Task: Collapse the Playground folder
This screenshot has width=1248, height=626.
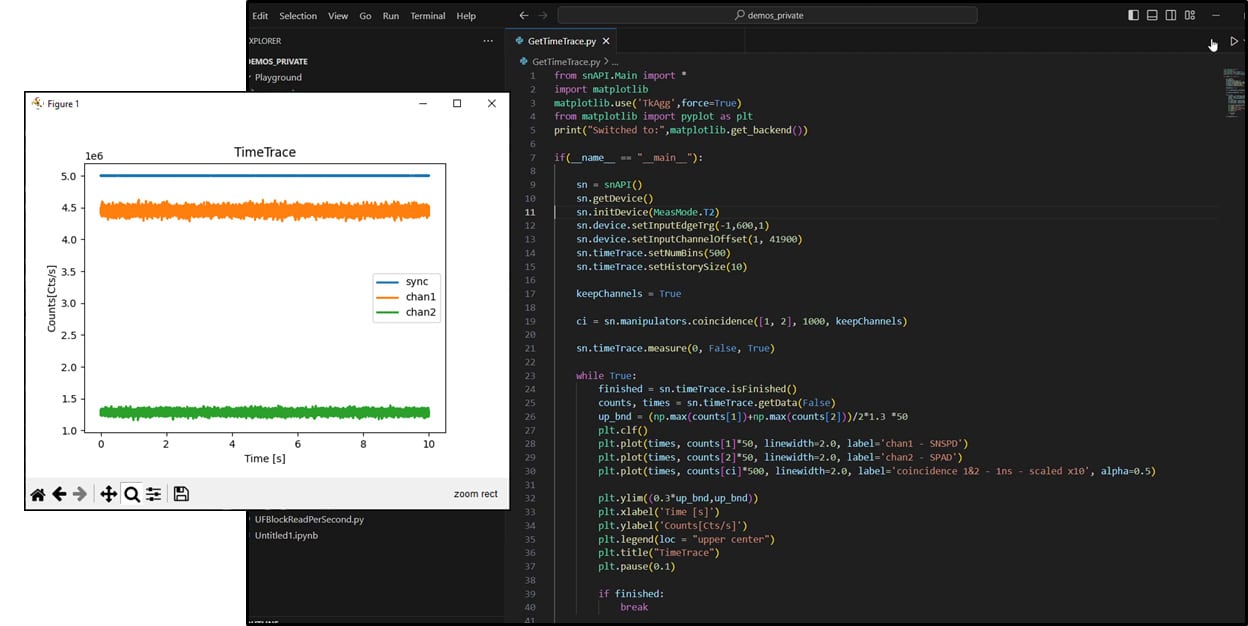Action: pos(278,77)
